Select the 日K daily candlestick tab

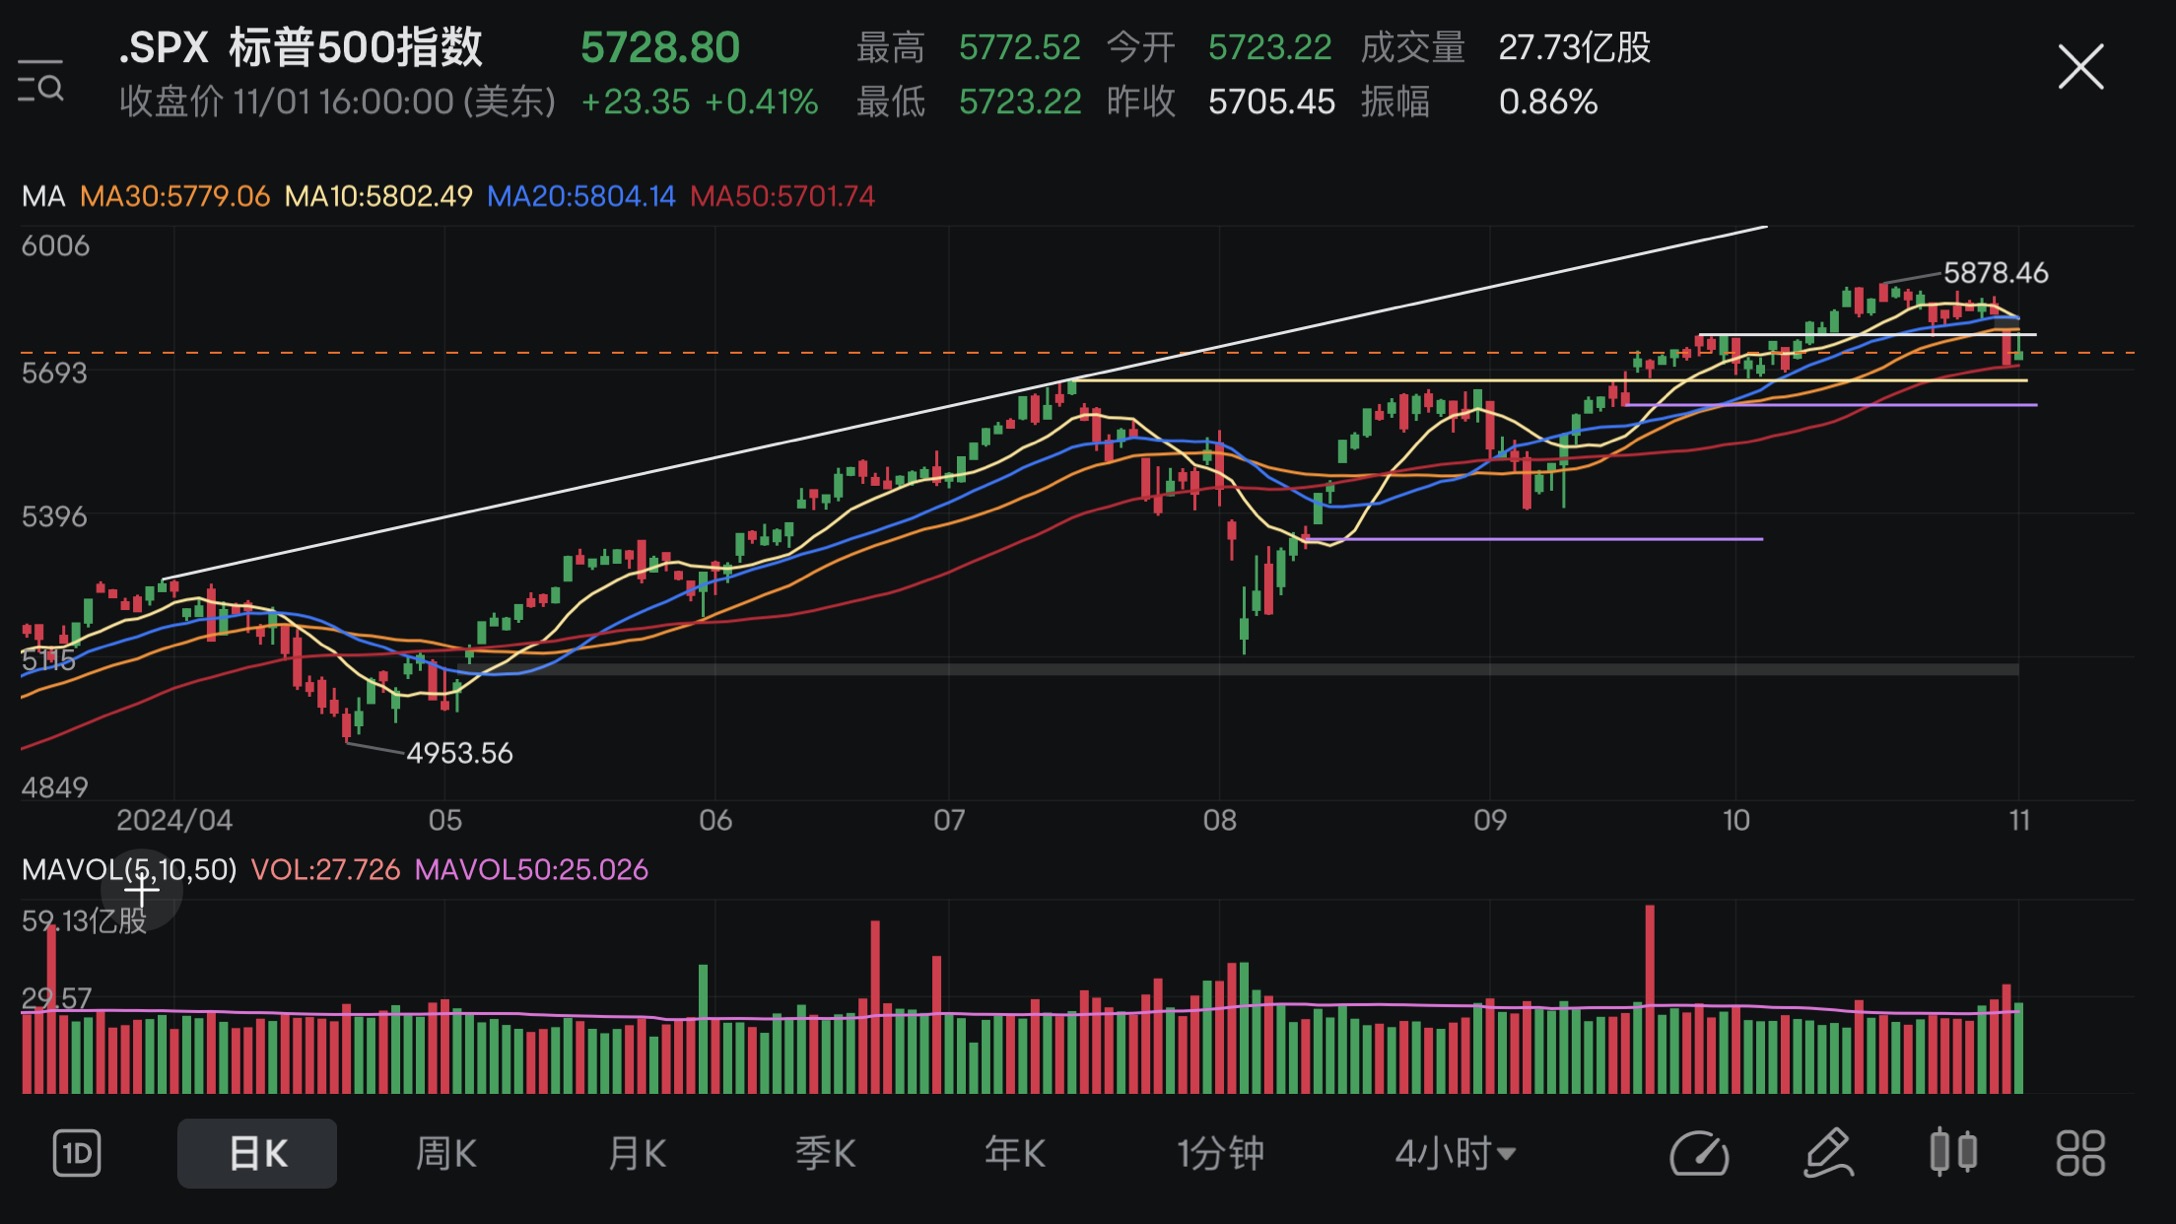click(x=257, y=1153)
